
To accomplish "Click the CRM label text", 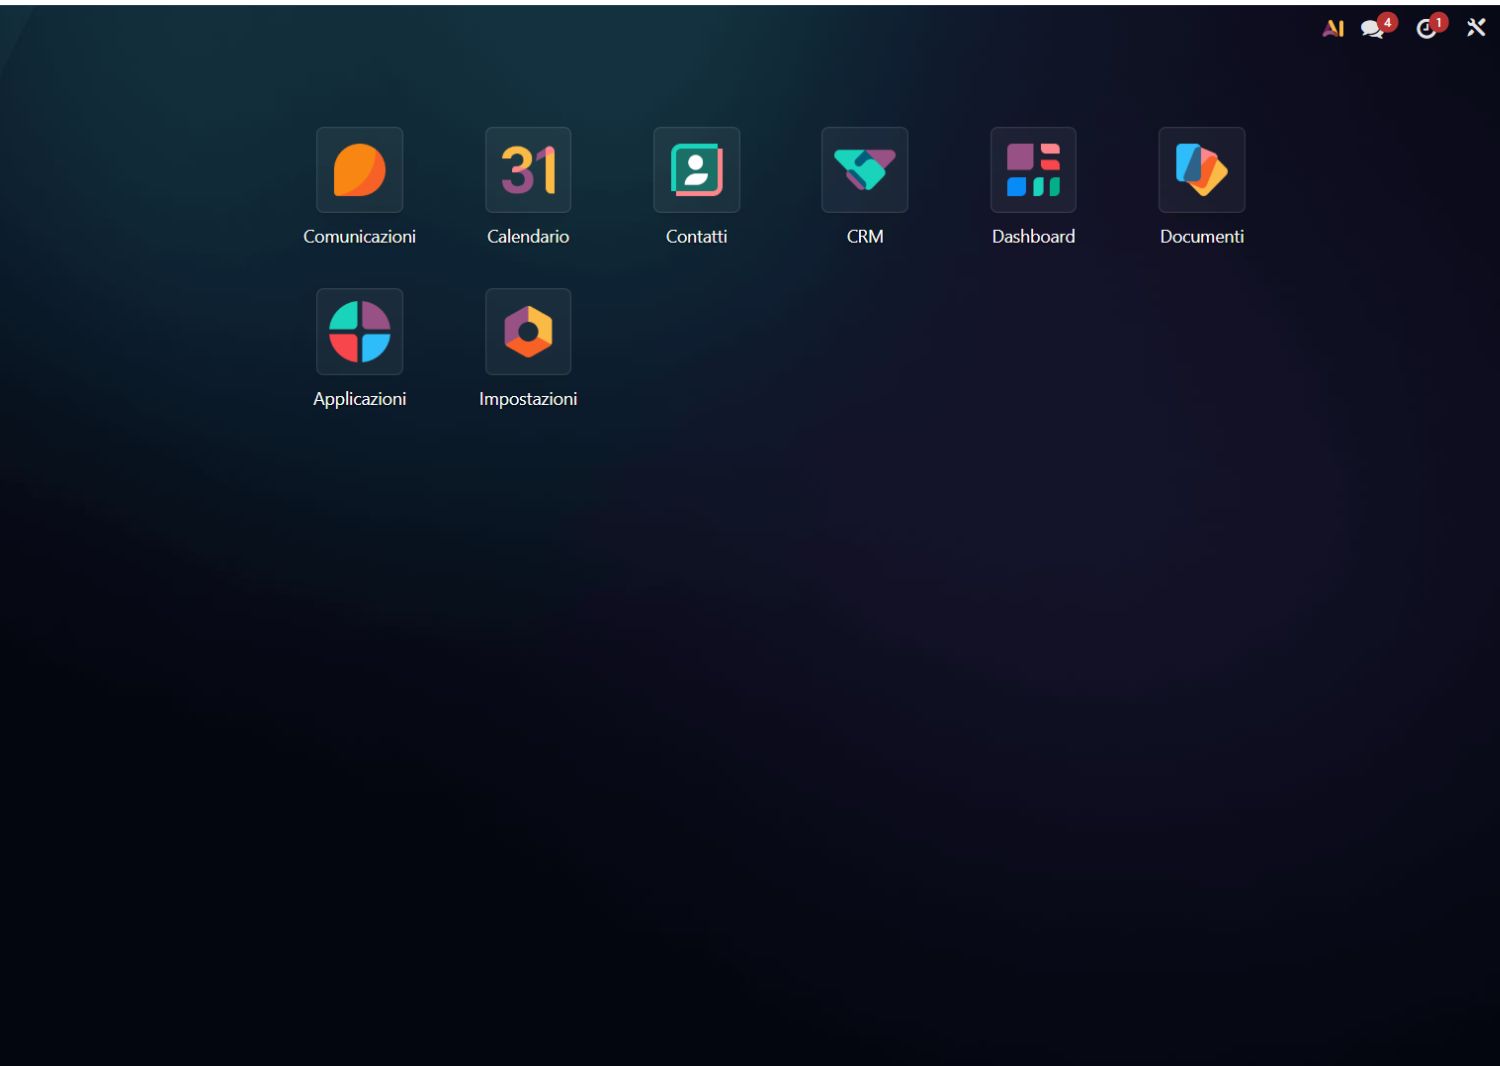I will point(865,237).
